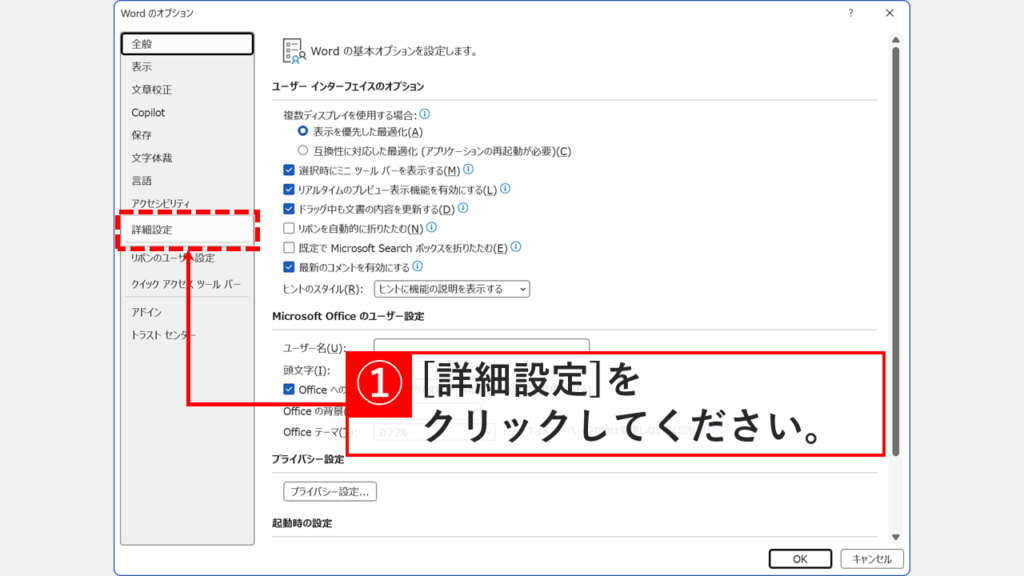Screen dimensions: 1024x576
Task: Open the アドイン category
Action: point(187,312)
